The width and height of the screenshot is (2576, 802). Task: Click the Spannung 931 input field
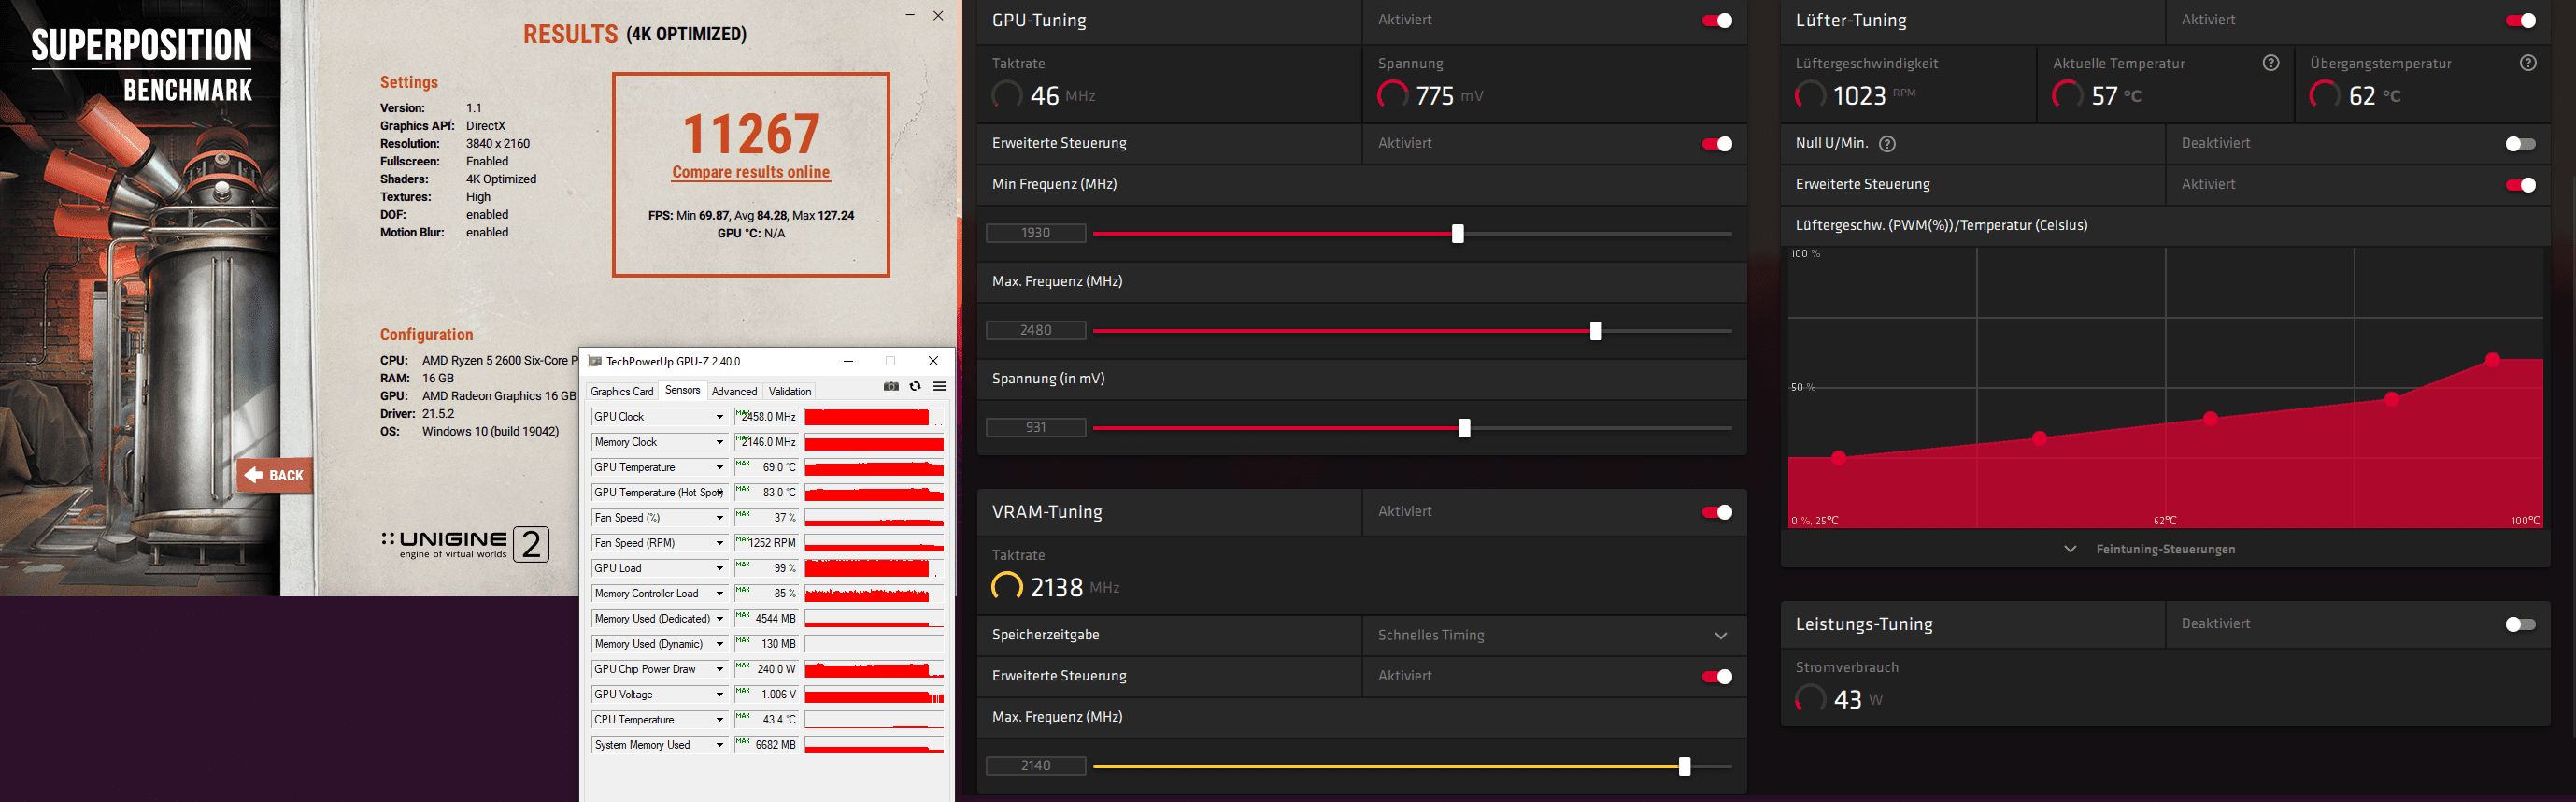1036,428
